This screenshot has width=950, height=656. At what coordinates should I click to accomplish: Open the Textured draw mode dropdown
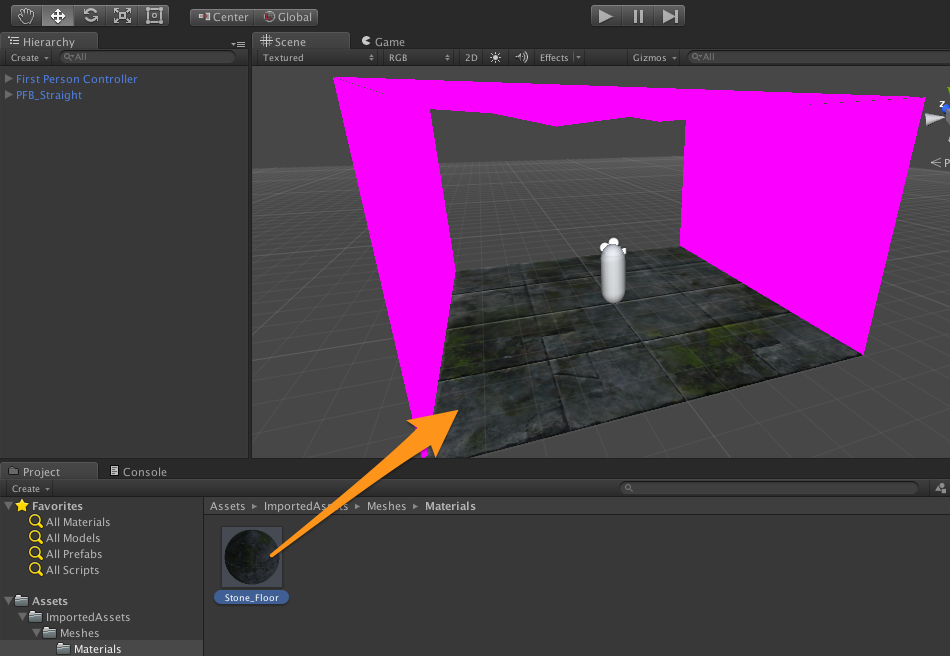point(317,58)
